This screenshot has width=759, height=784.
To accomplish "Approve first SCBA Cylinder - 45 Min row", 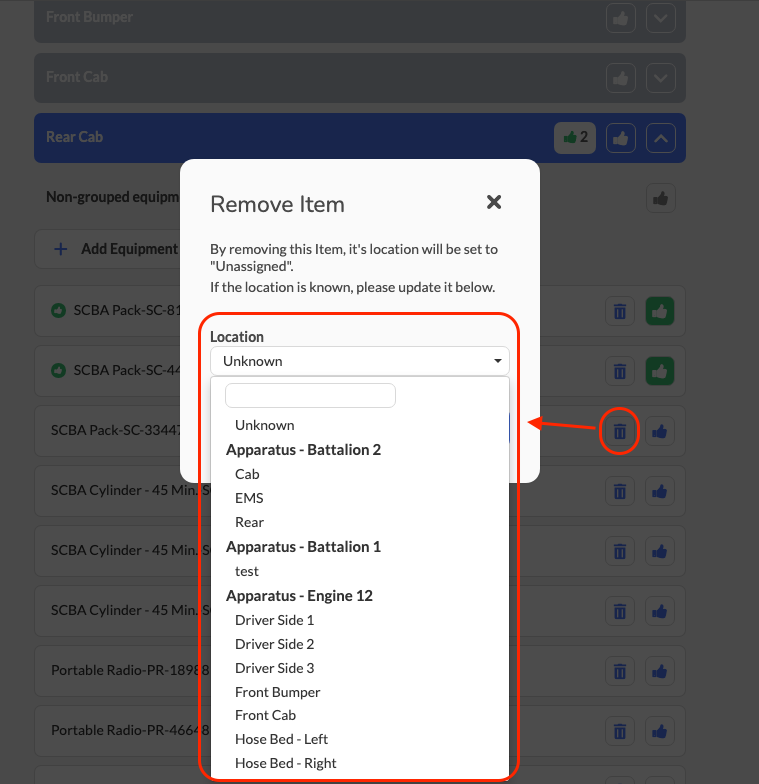I will tap(660, 492).
